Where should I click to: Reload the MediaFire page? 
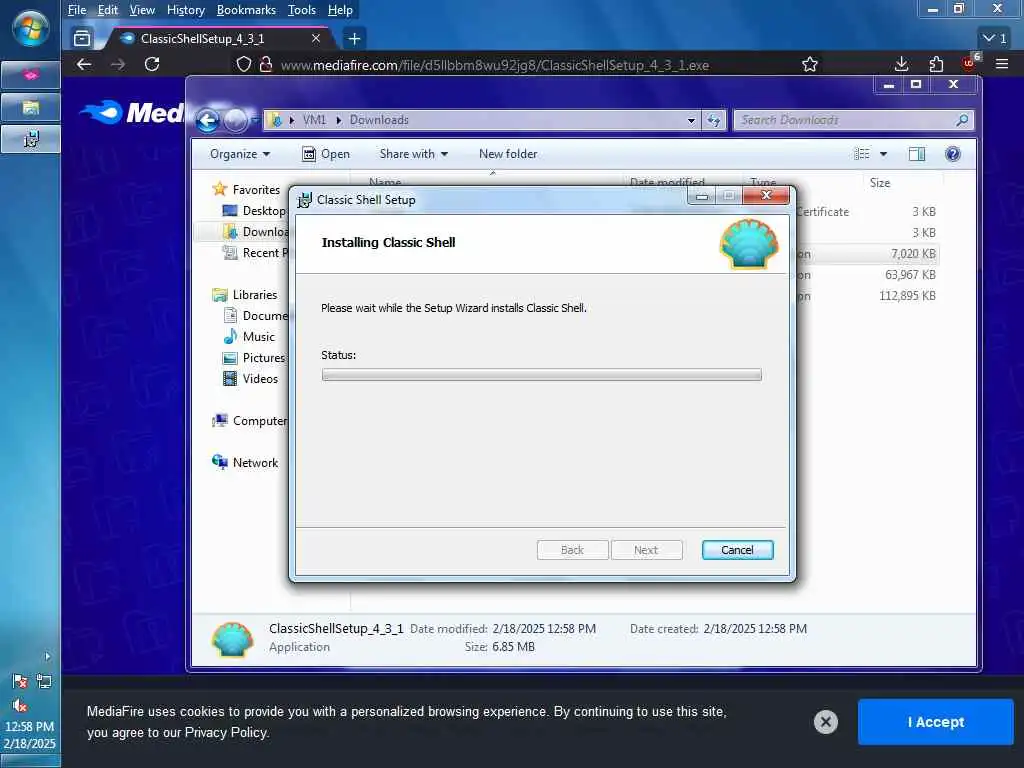(152, 64)
